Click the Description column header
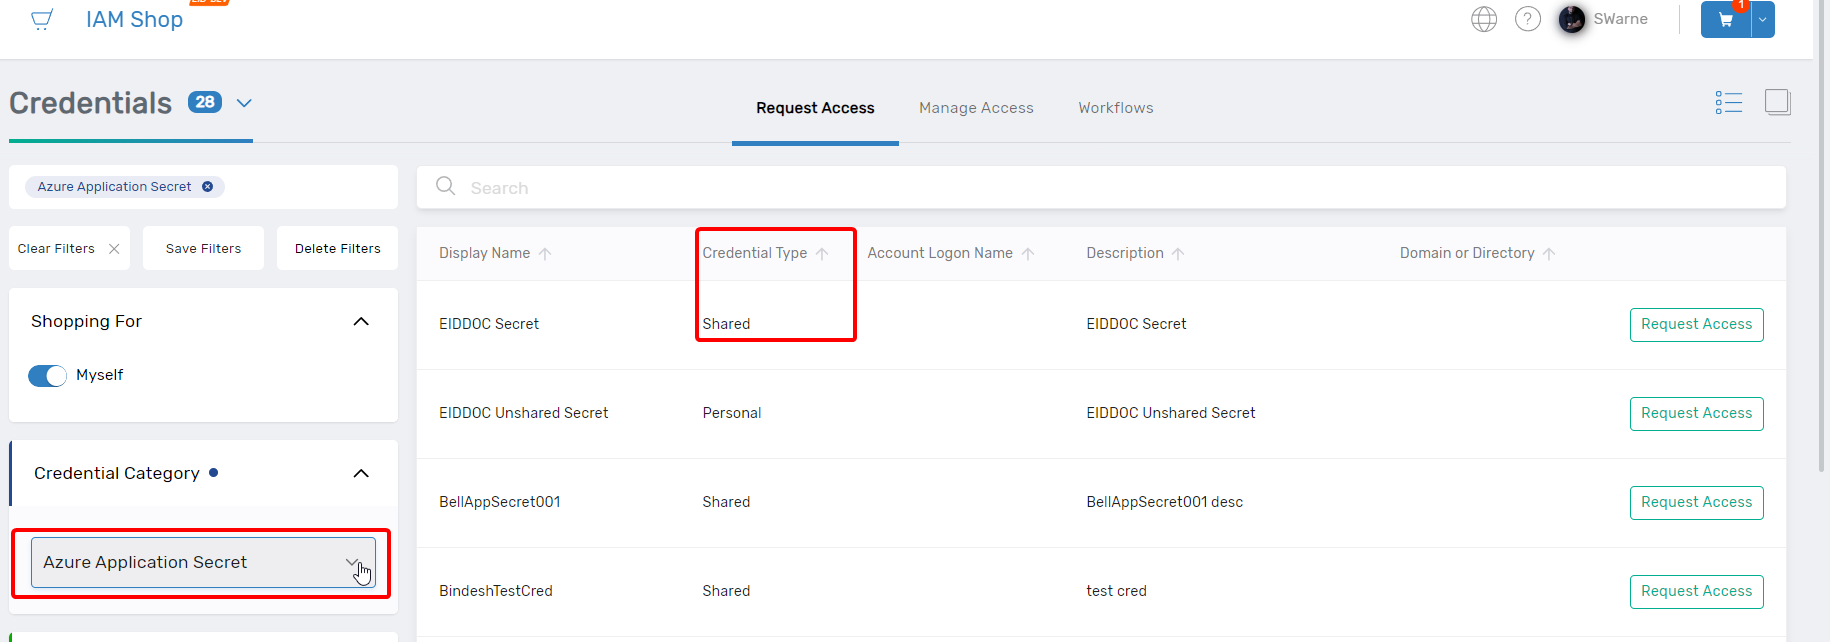Viewport: 1830px width, 642px height. coord(1125,253)
